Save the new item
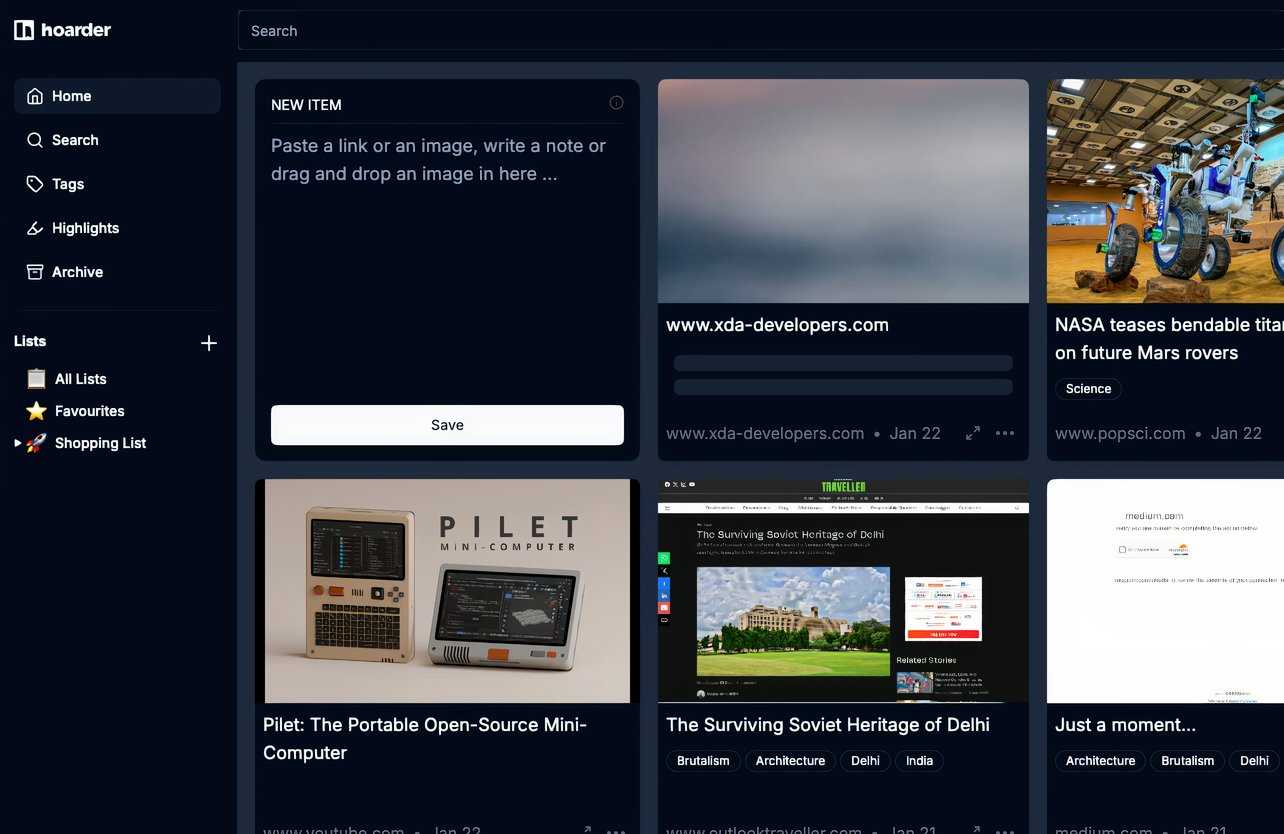 447,425
